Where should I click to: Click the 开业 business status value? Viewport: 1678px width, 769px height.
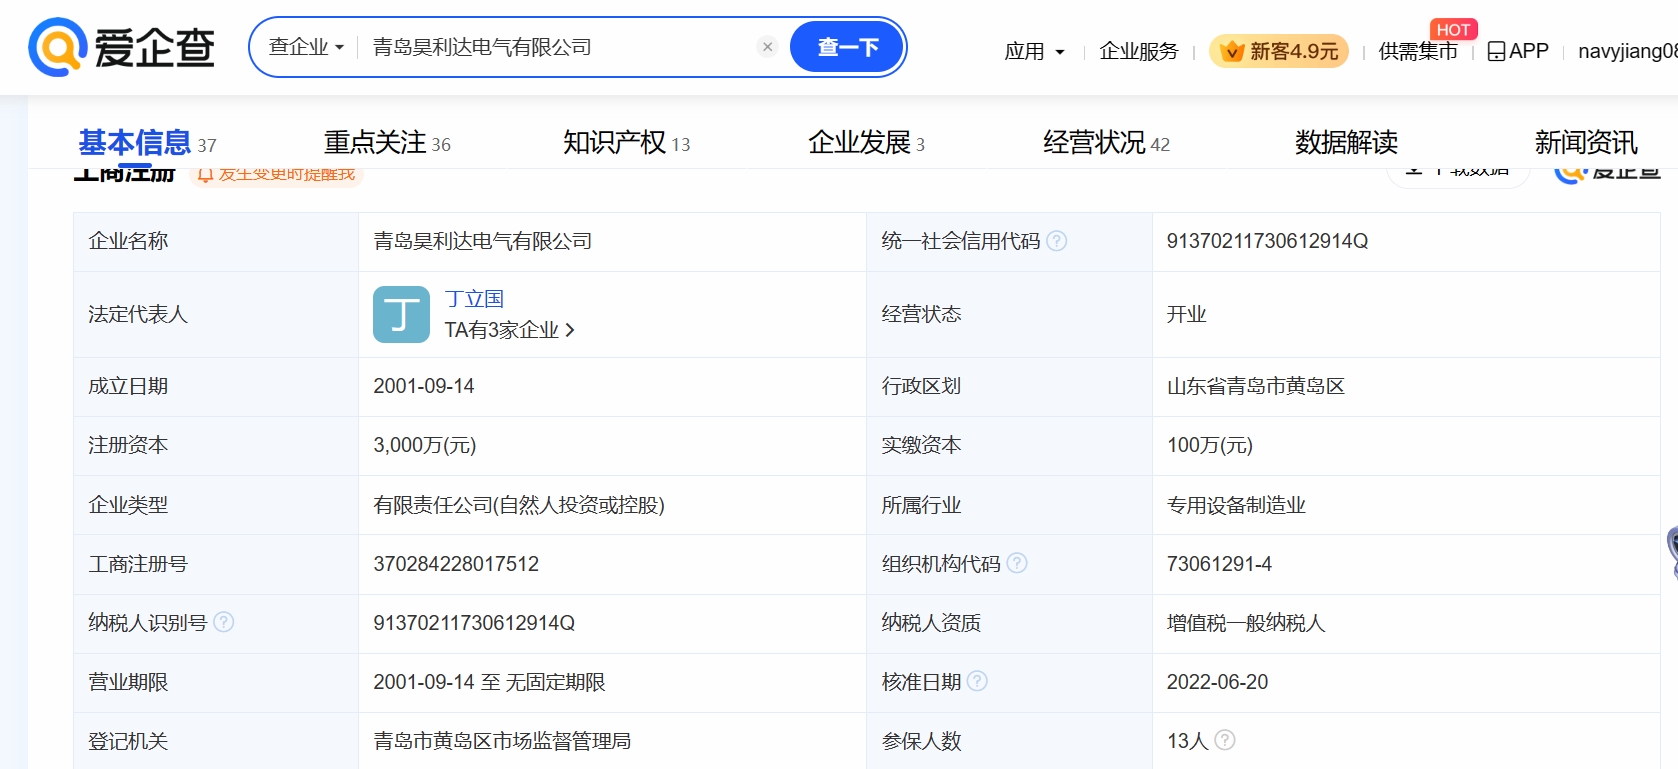tap(1186, 314)
